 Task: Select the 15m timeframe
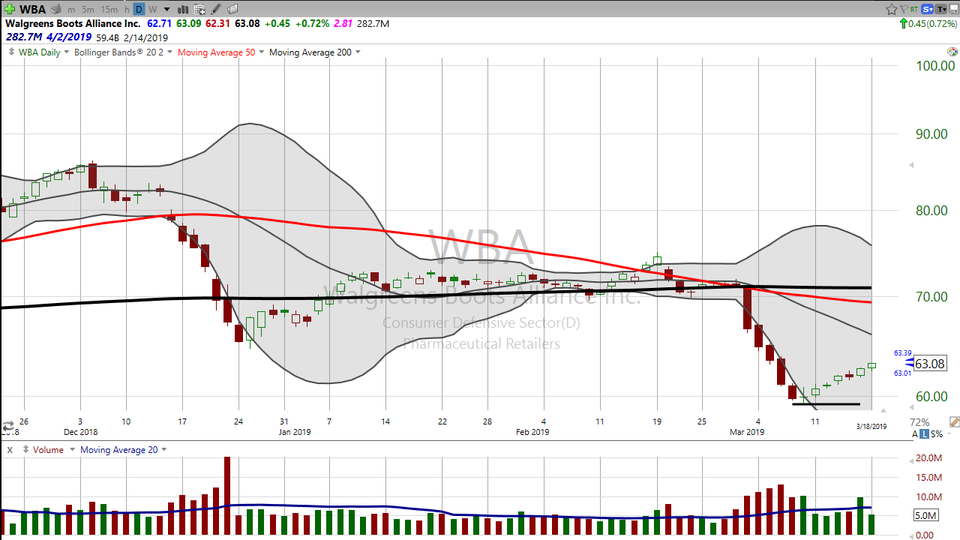(109, 10)
